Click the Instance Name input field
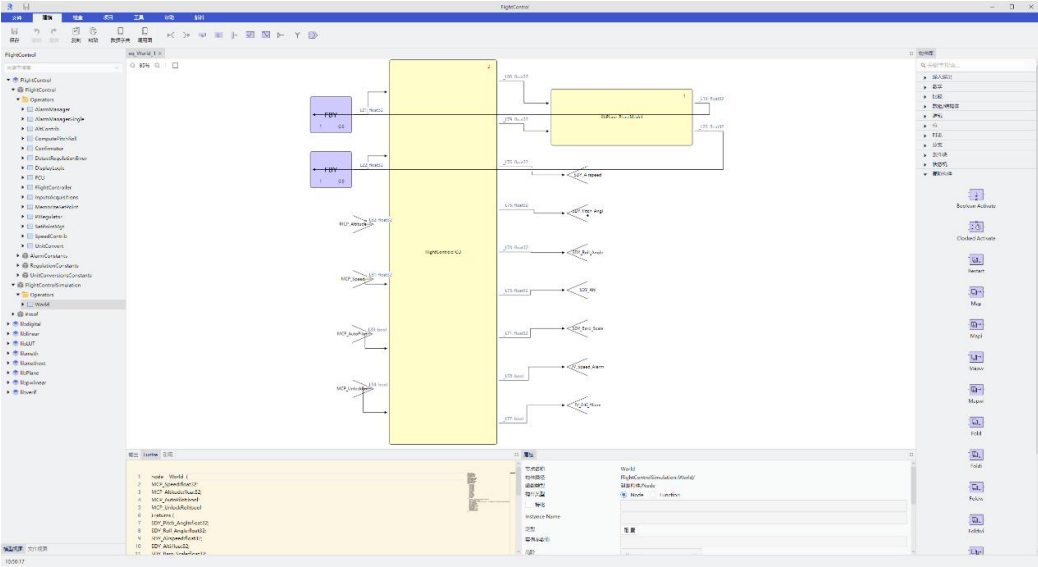 [x=763, y=517]
